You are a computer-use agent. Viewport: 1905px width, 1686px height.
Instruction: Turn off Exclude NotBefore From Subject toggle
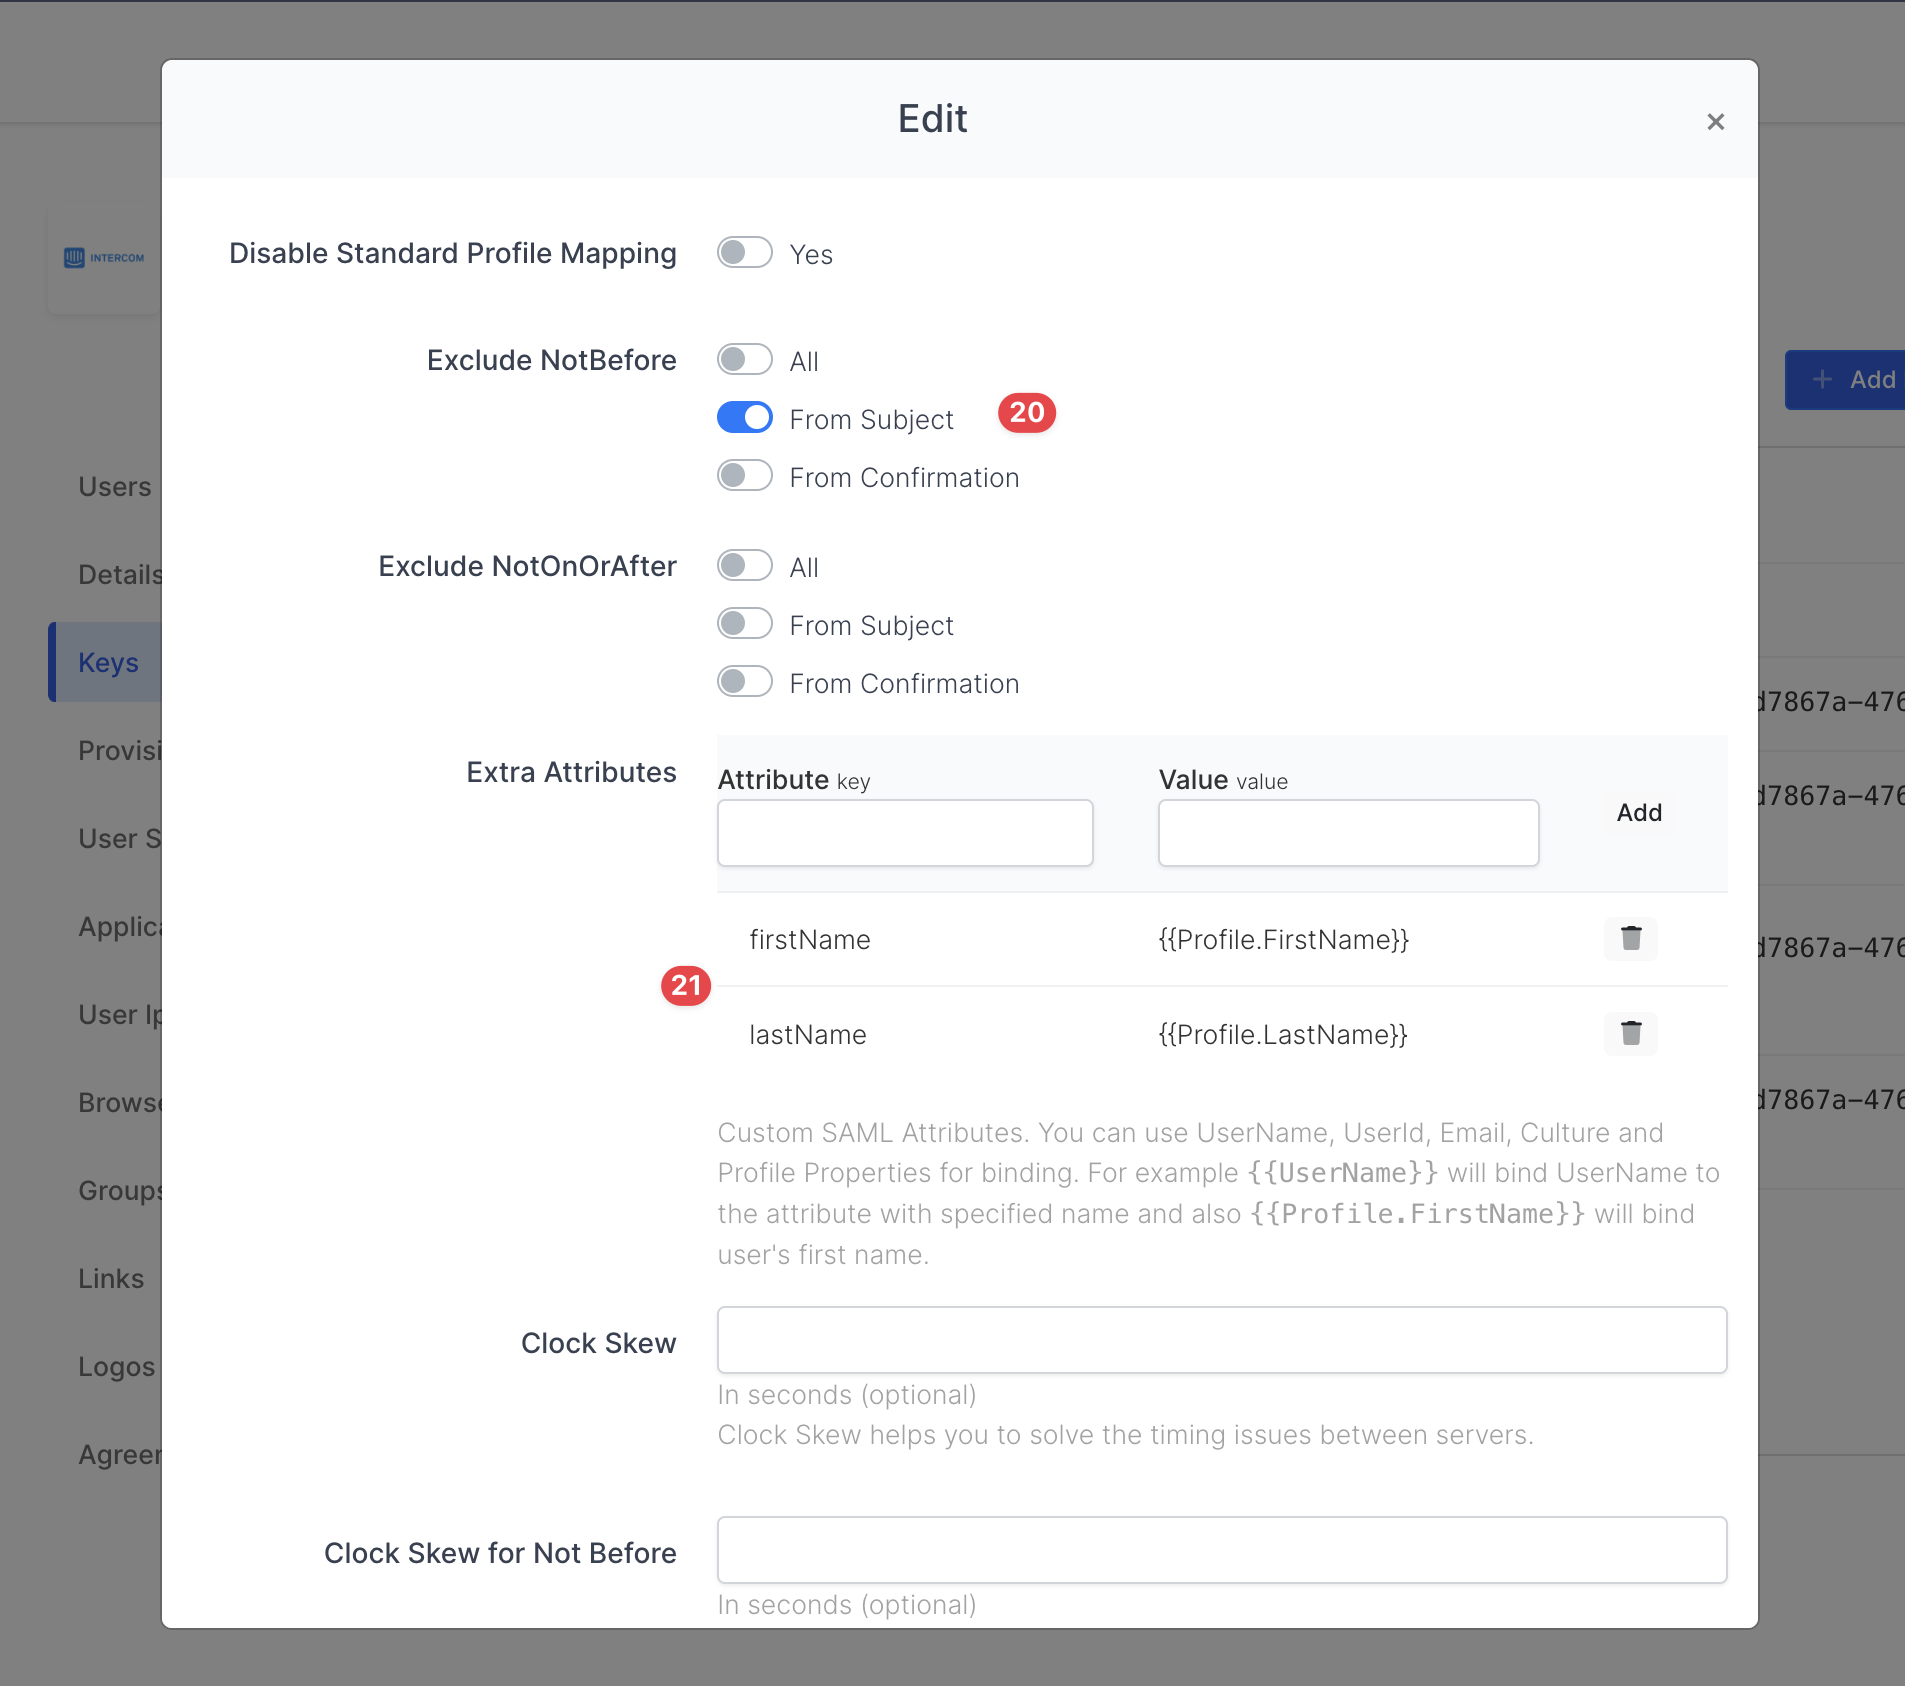(745, 418)
